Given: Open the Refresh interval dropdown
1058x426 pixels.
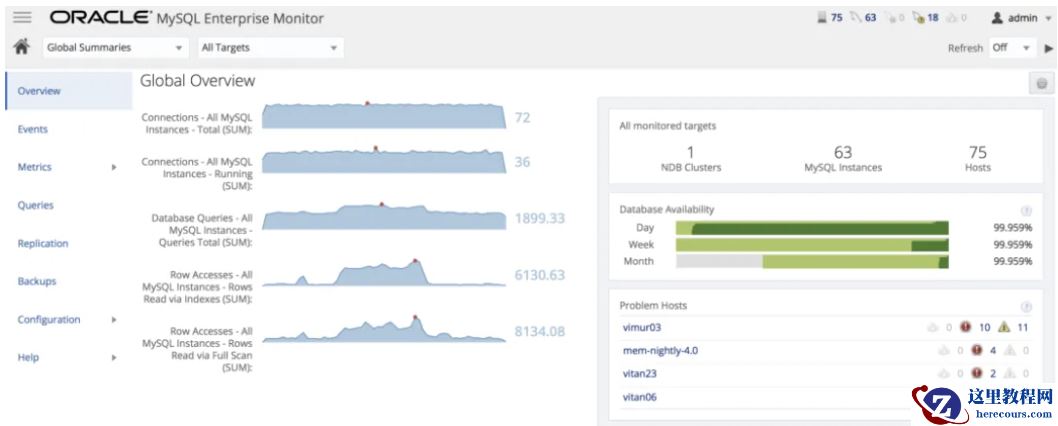Looking at the screenshot, I should [1011, 47].
